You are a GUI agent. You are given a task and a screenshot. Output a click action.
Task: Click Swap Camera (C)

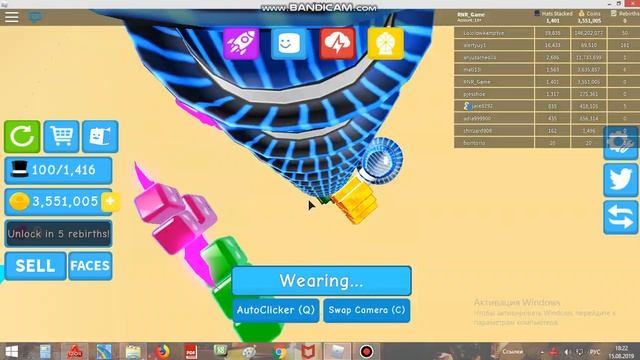[367, 310]
